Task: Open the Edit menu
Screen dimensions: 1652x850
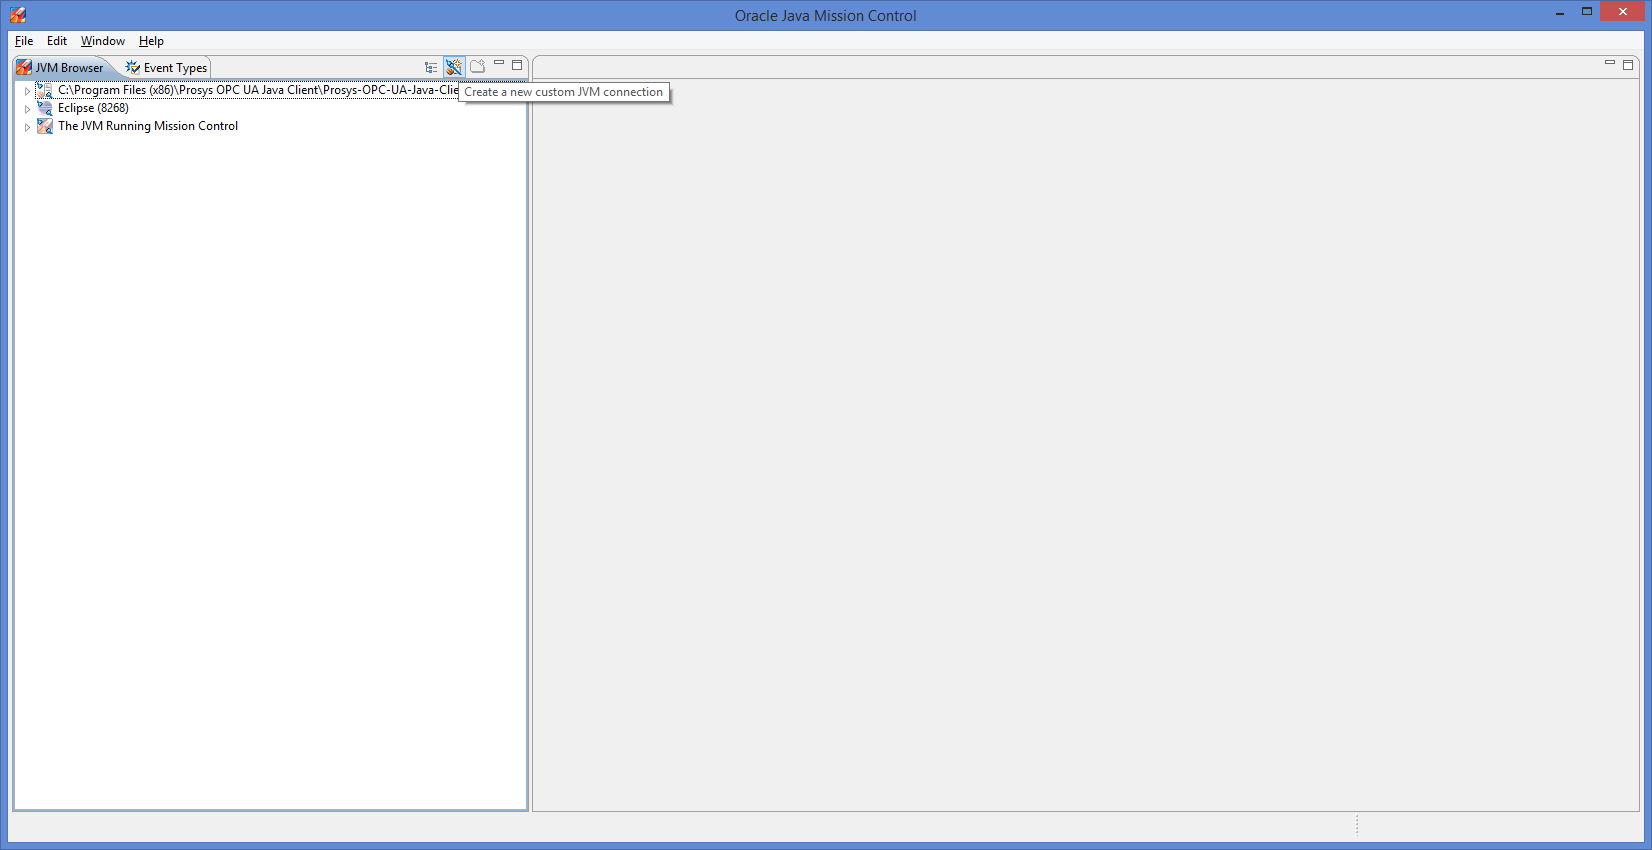Action: (x=57, y=41)
